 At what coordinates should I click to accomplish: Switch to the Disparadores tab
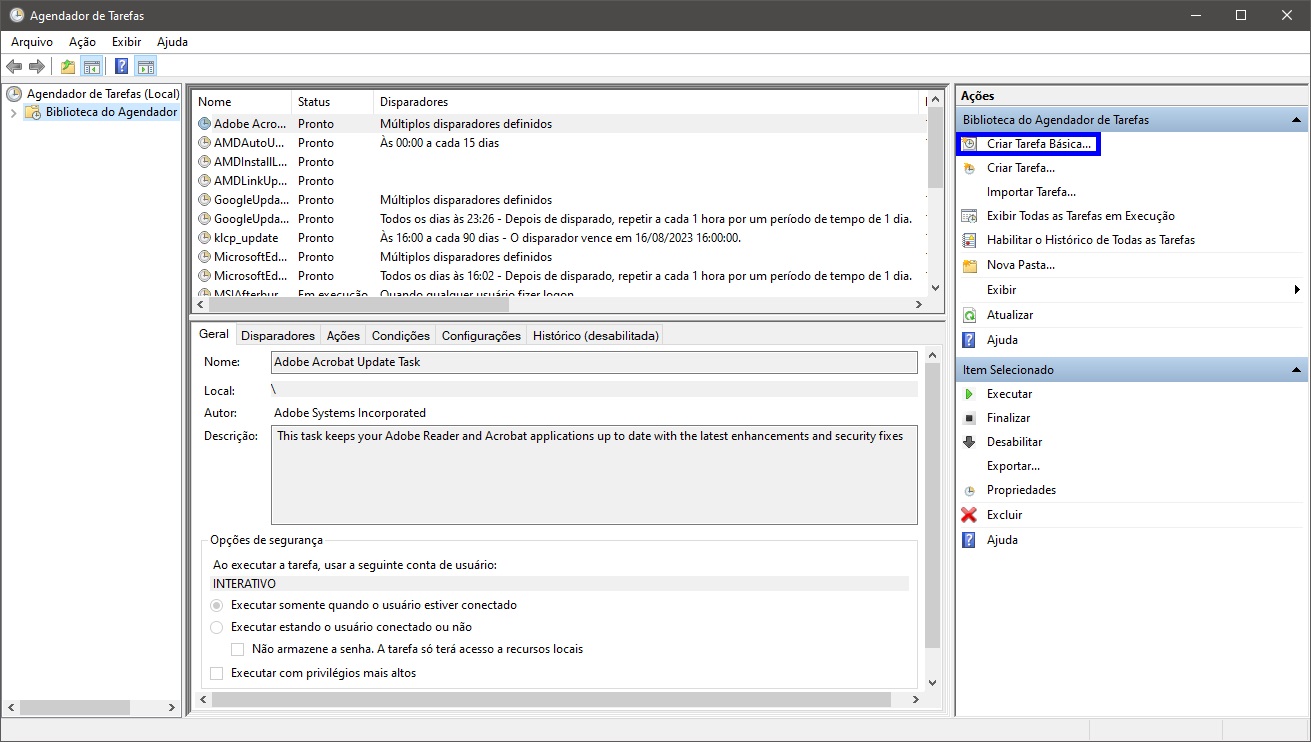278,336
